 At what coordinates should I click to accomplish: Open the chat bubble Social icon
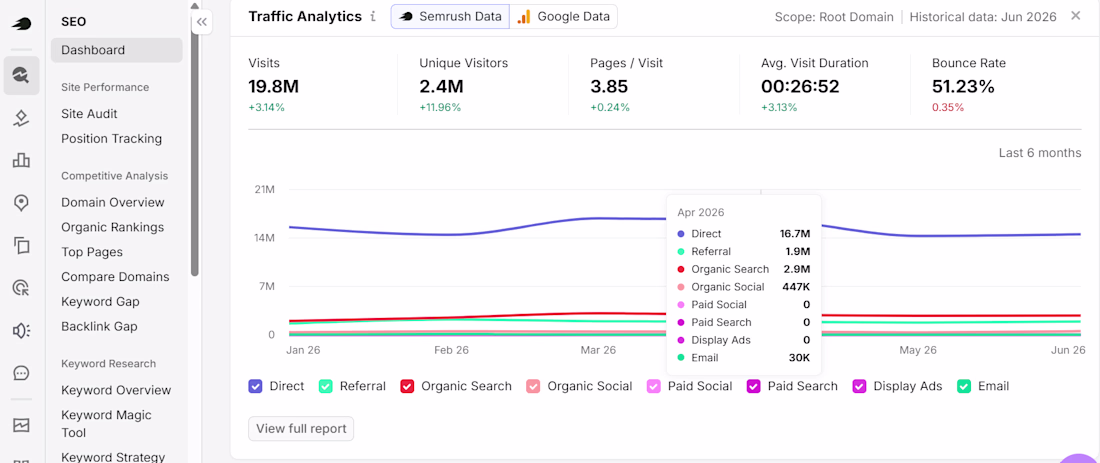point(21,373)
